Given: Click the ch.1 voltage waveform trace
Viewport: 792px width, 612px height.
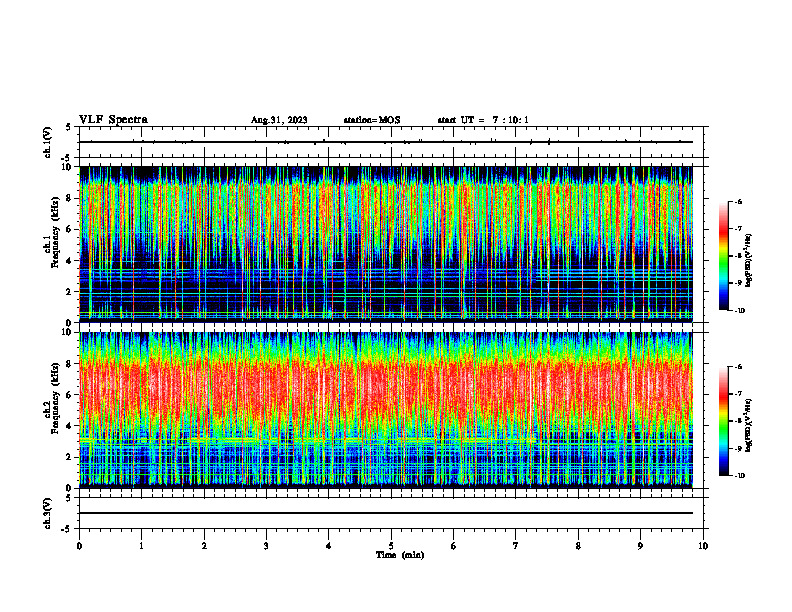Looking at the screenshot, I should [386, 142].
